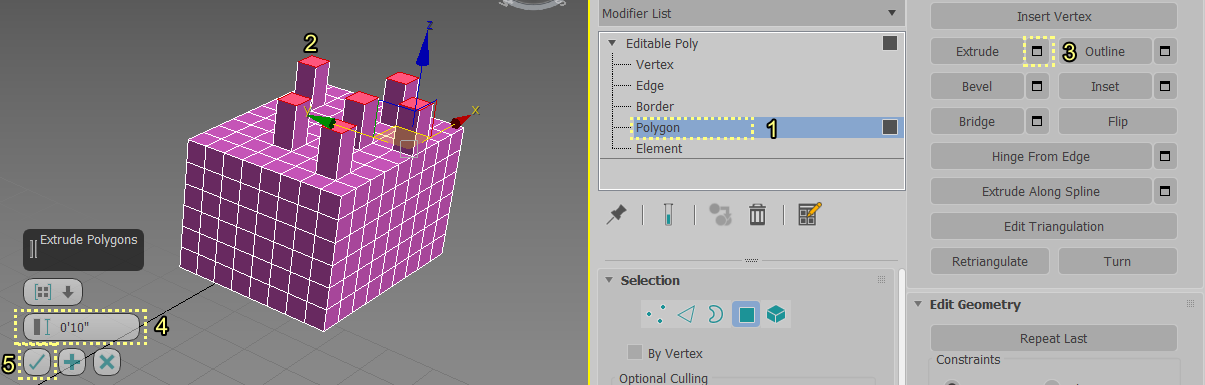
Task: Confirm extrude with the OK checkmark
Action: tap(37, 362)
